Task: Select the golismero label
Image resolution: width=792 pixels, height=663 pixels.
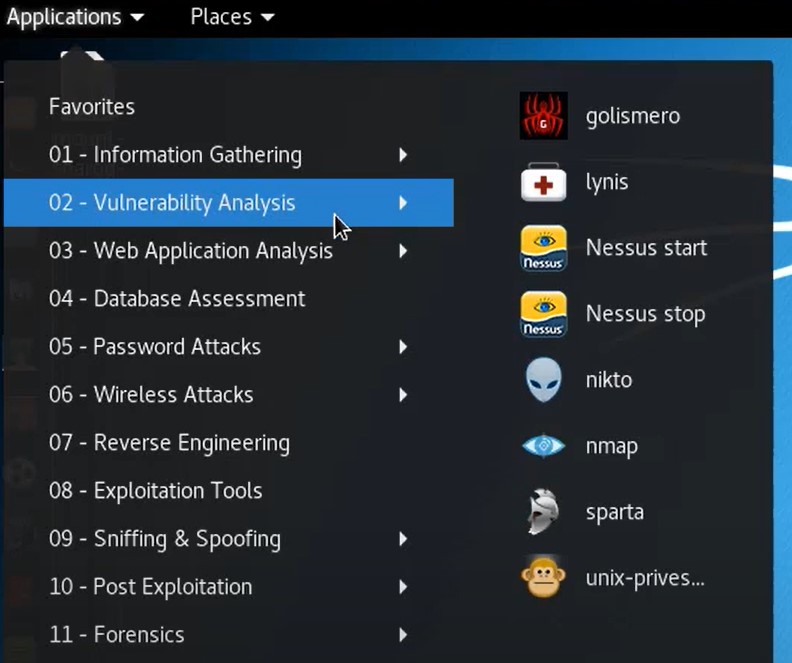Action: tap(633, 117)
